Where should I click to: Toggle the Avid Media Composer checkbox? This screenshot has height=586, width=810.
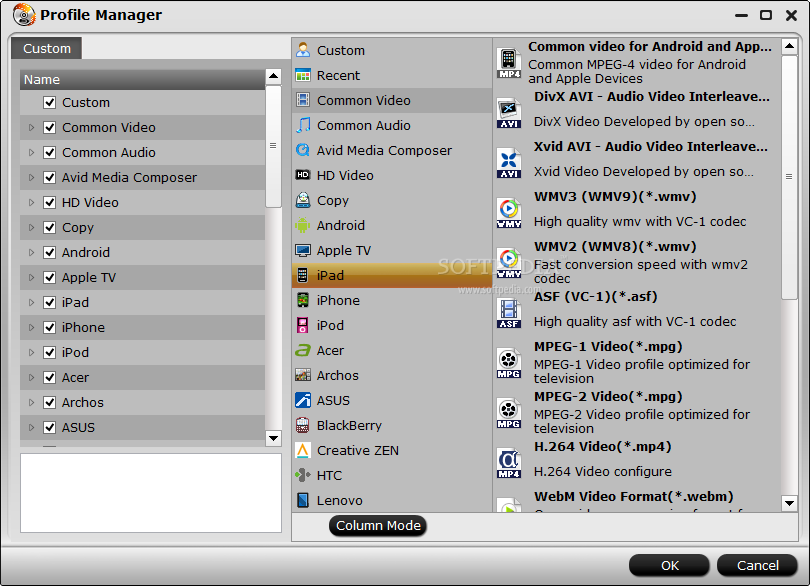pos(50,177)
